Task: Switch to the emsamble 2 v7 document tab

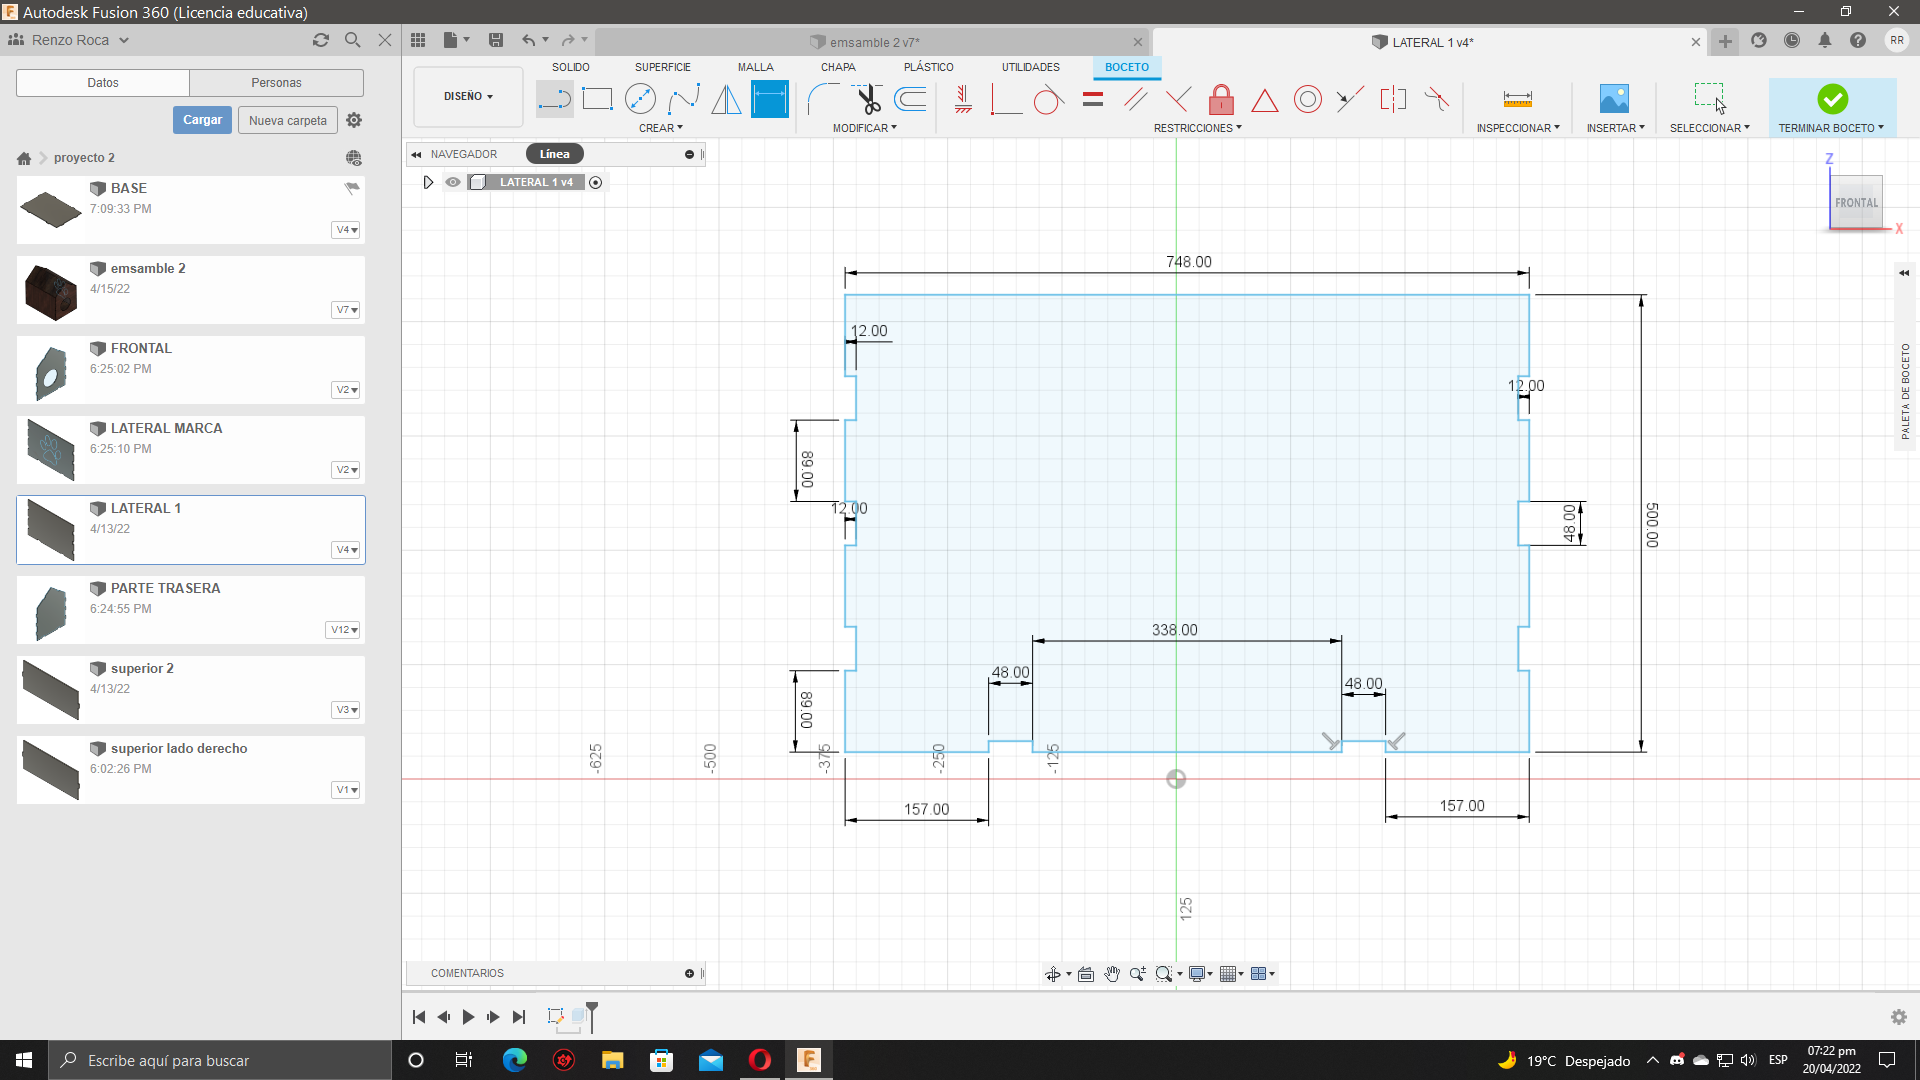Action: [x=874, y=42]
